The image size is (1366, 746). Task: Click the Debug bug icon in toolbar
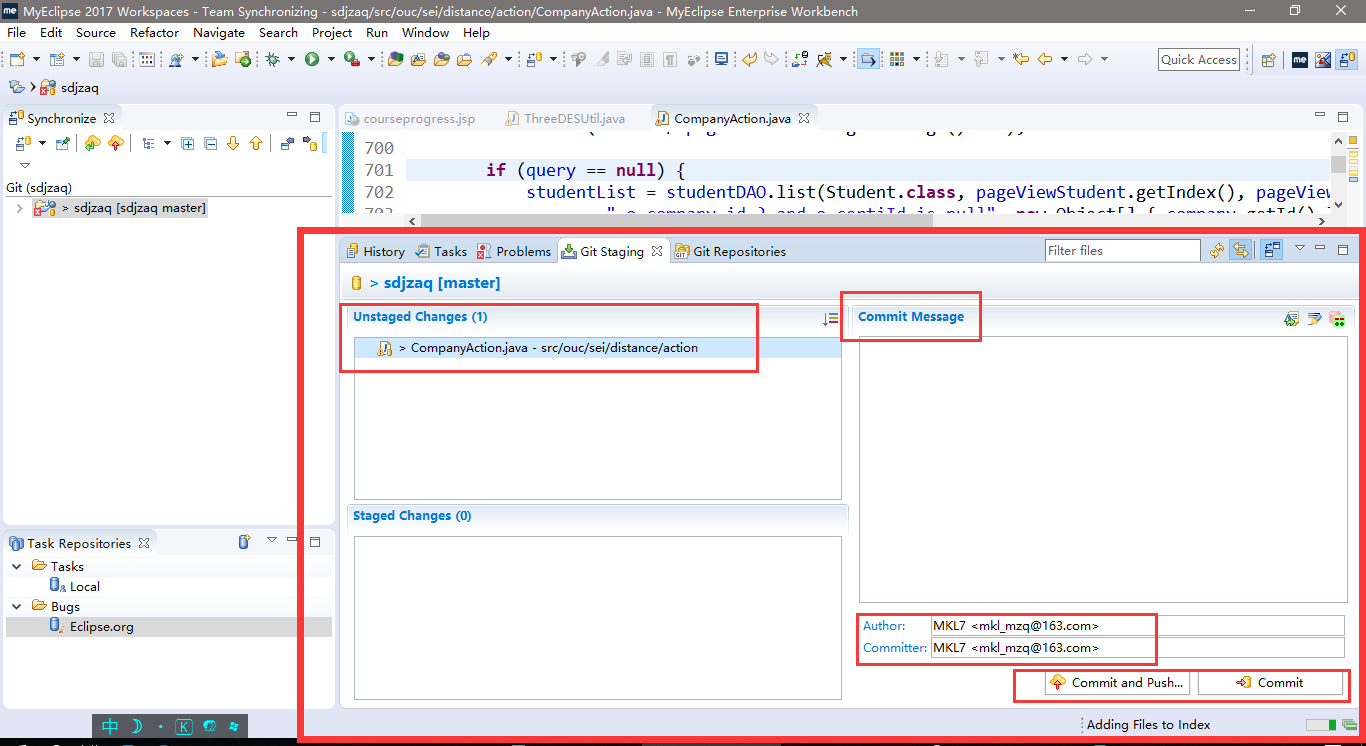(x=272, y=60)
